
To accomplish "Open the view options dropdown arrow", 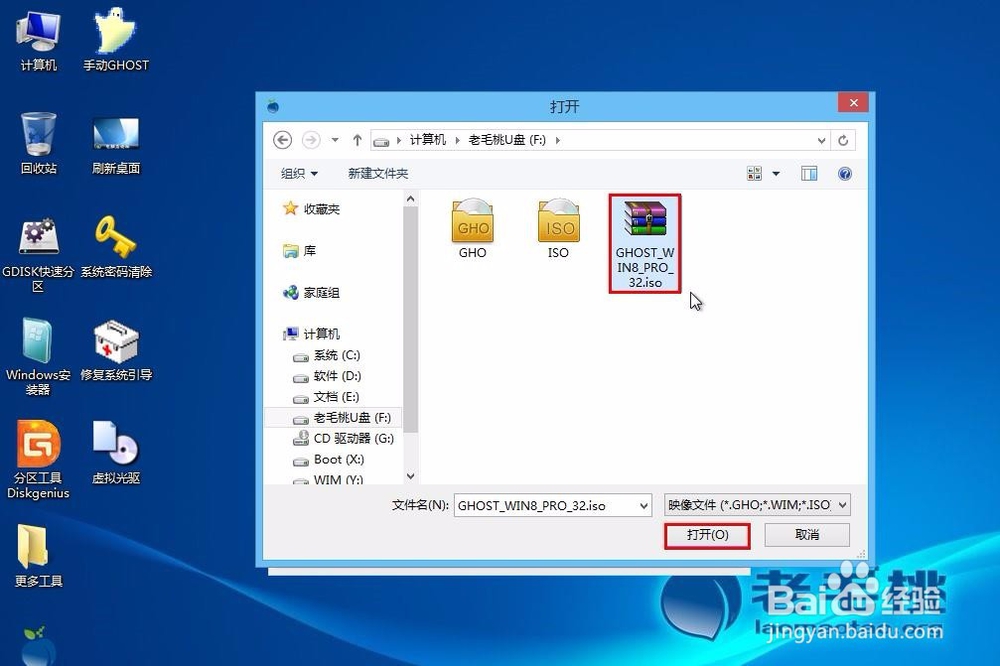I will point(776,174).
